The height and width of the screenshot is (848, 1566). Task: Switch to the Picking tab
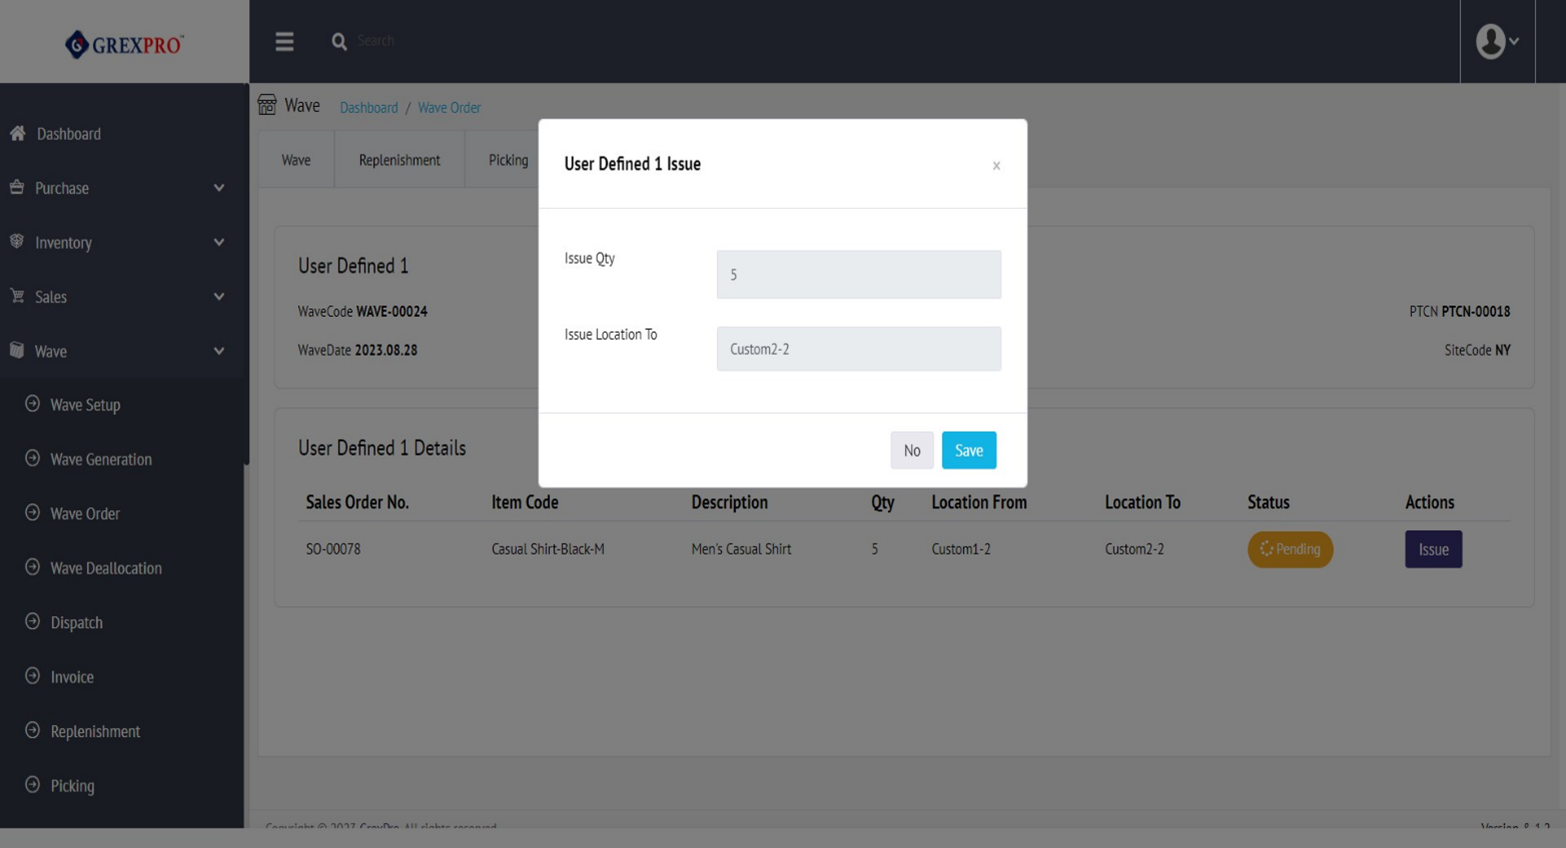click(x=508, y=160)
